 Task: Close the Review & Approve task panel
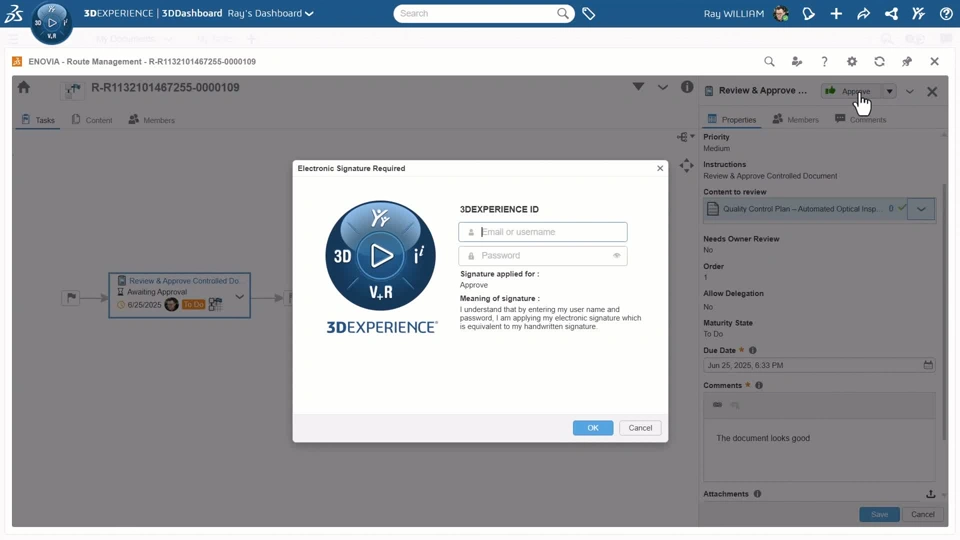[932, 91]
